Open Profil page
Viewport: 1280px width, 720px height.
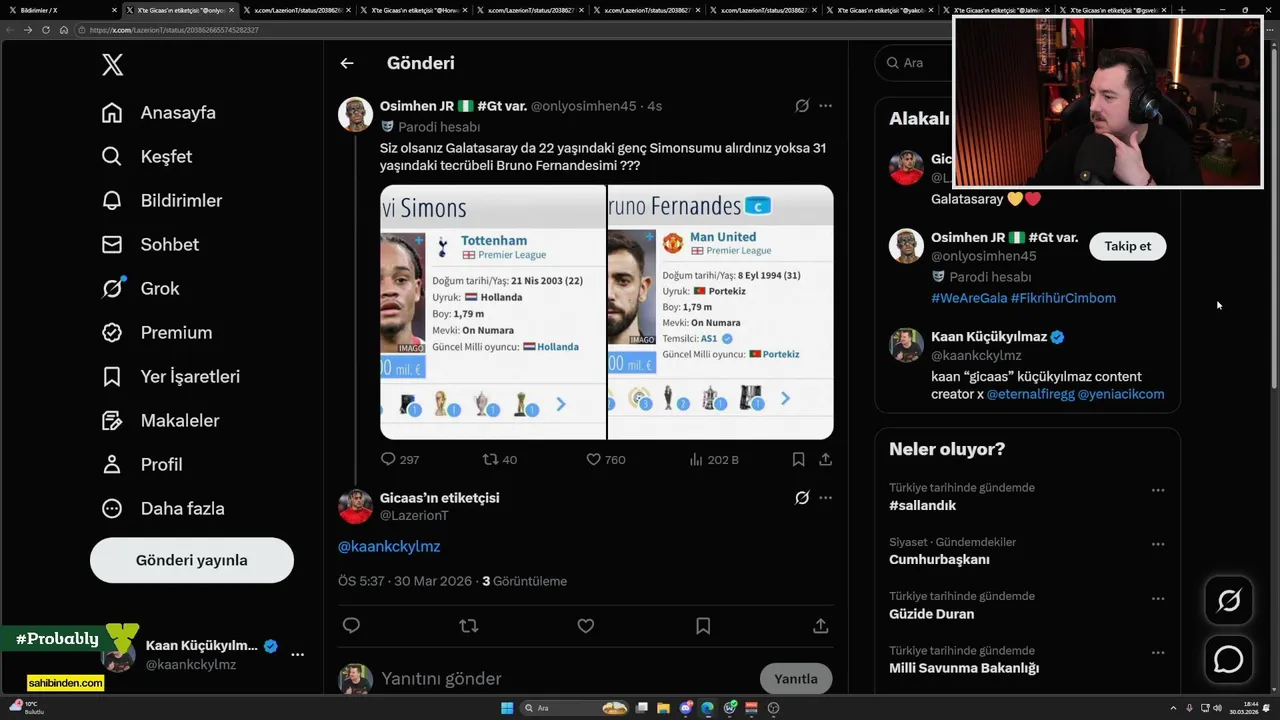142,465
